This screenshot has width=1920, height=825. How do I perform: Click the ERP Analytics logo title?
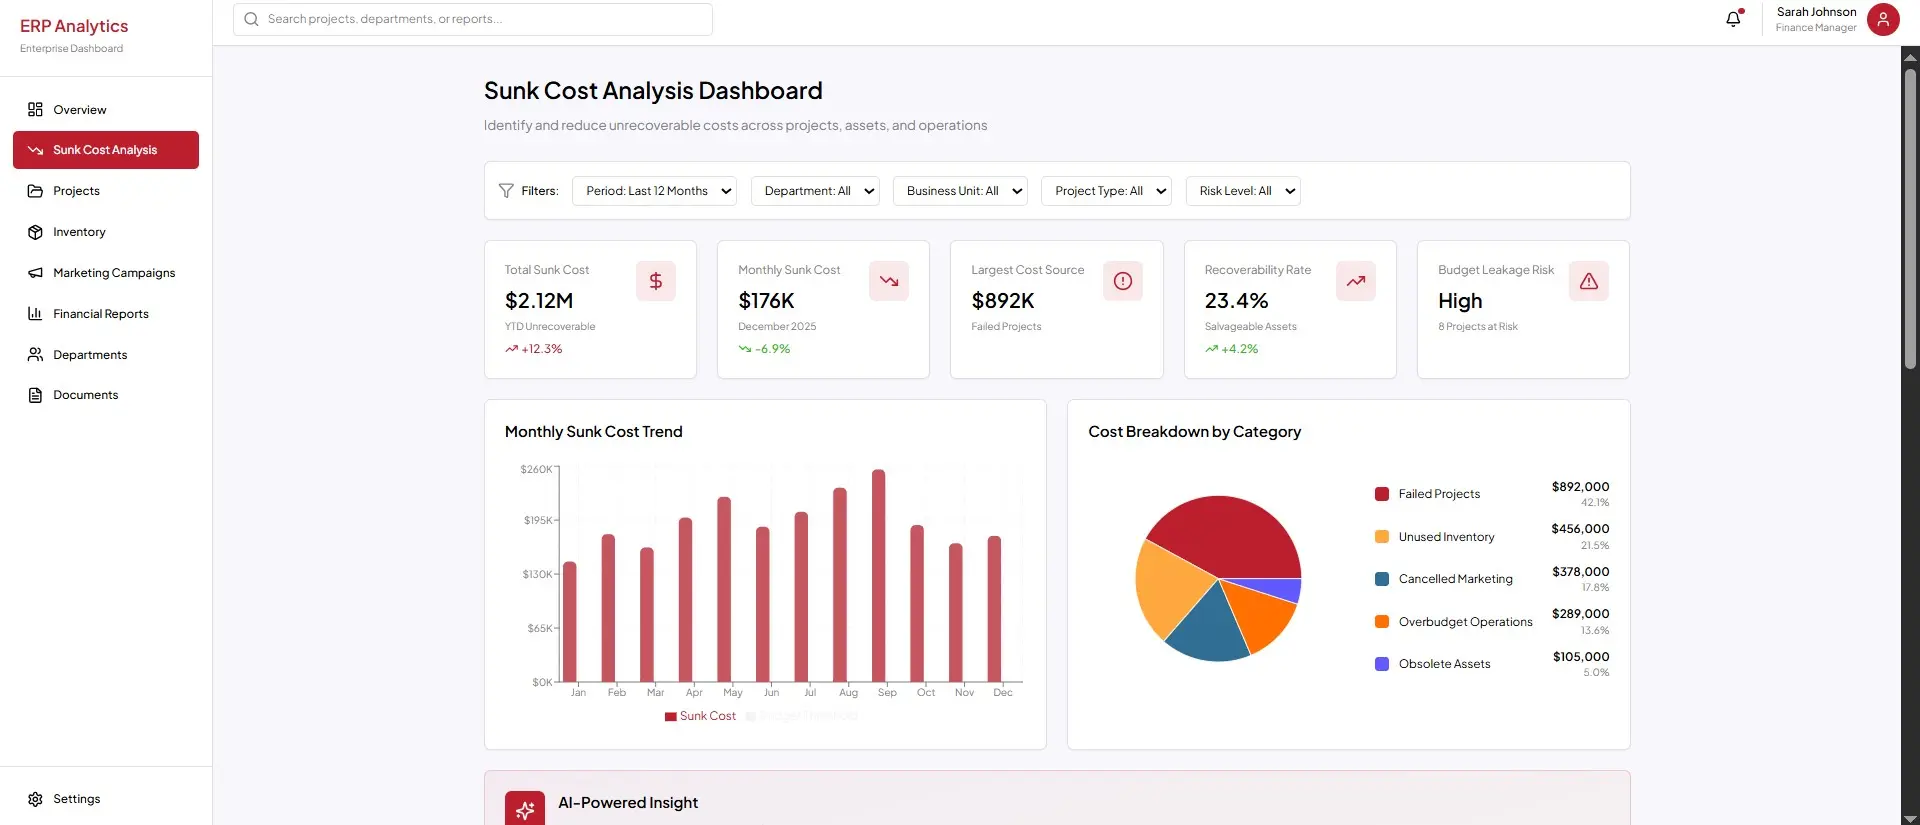(74, 26)
